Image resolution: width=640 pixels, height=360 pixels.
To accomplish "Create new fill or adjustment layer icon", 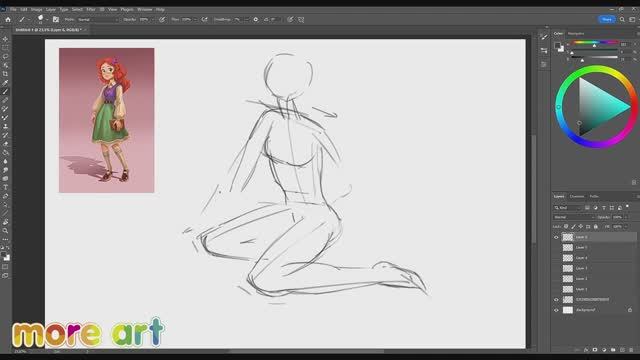I will coord(604,350).
